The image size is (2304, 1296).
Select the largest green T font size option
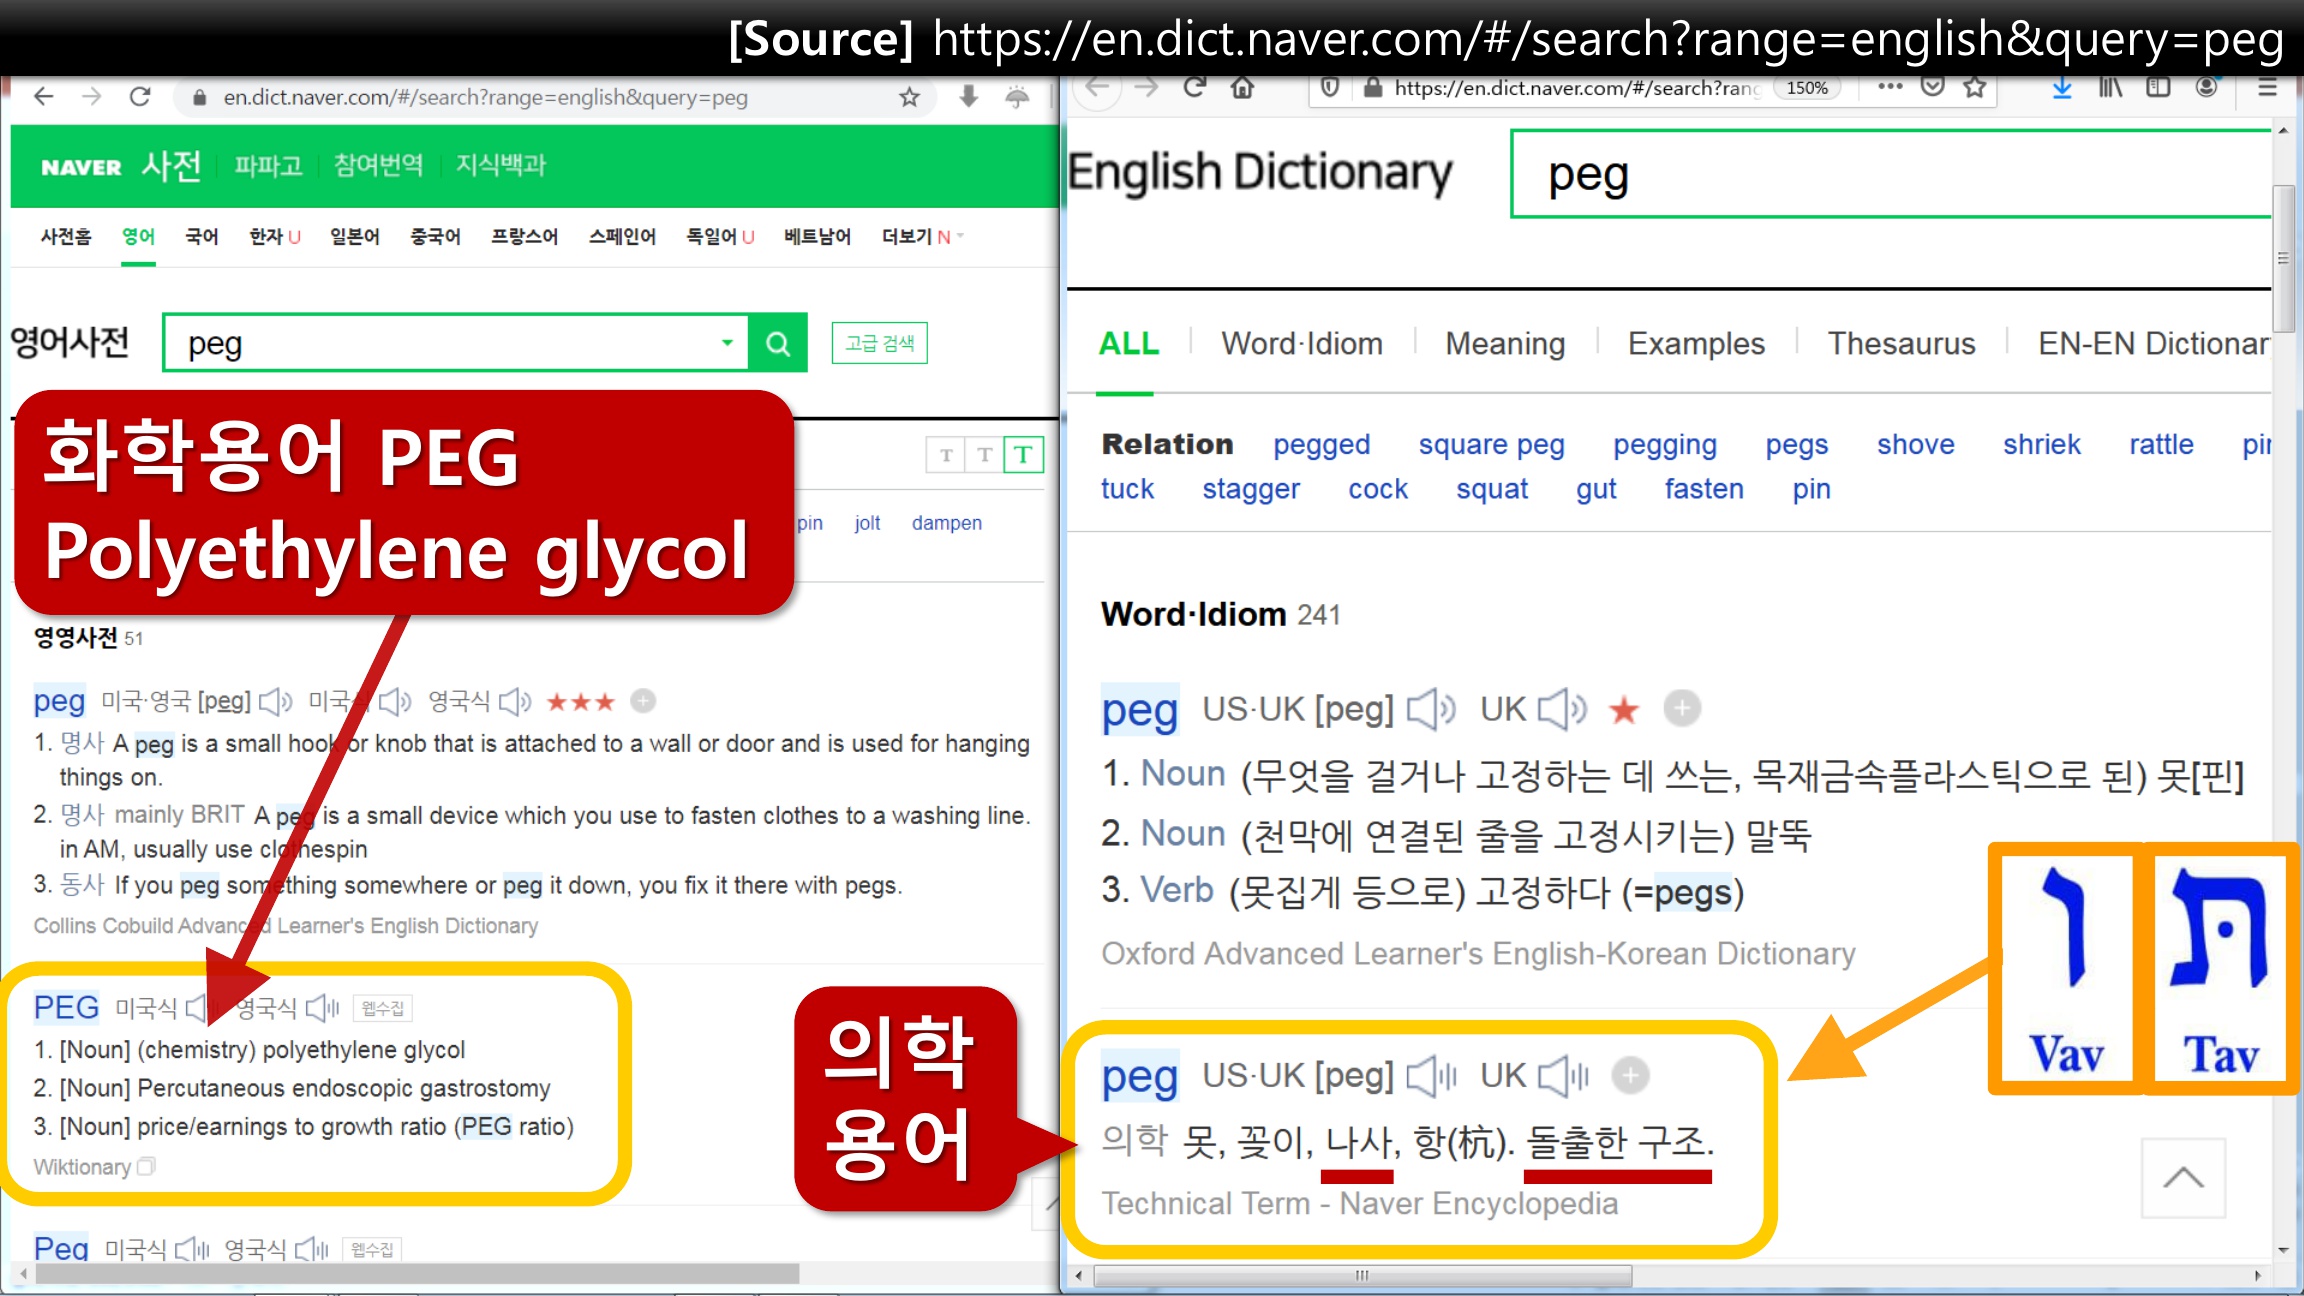coord(1024,456)
